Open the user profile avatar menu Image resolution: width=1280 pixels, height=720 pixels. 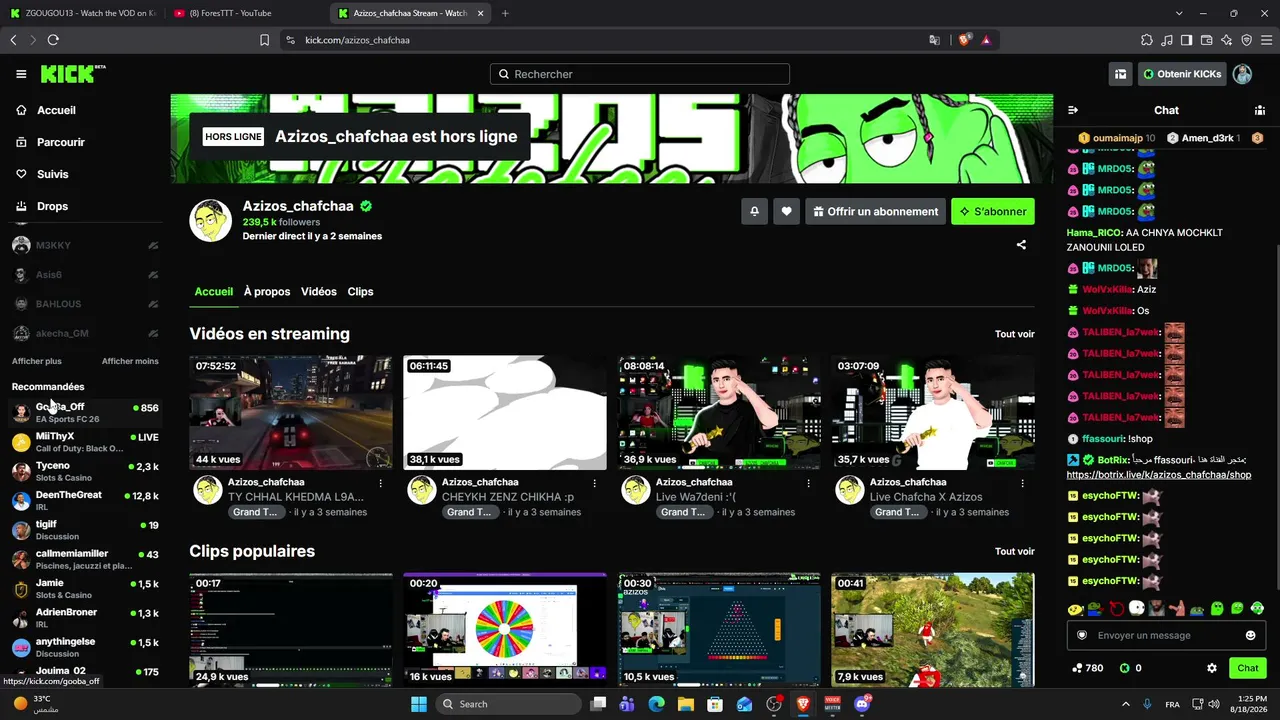coord(1242,74)
